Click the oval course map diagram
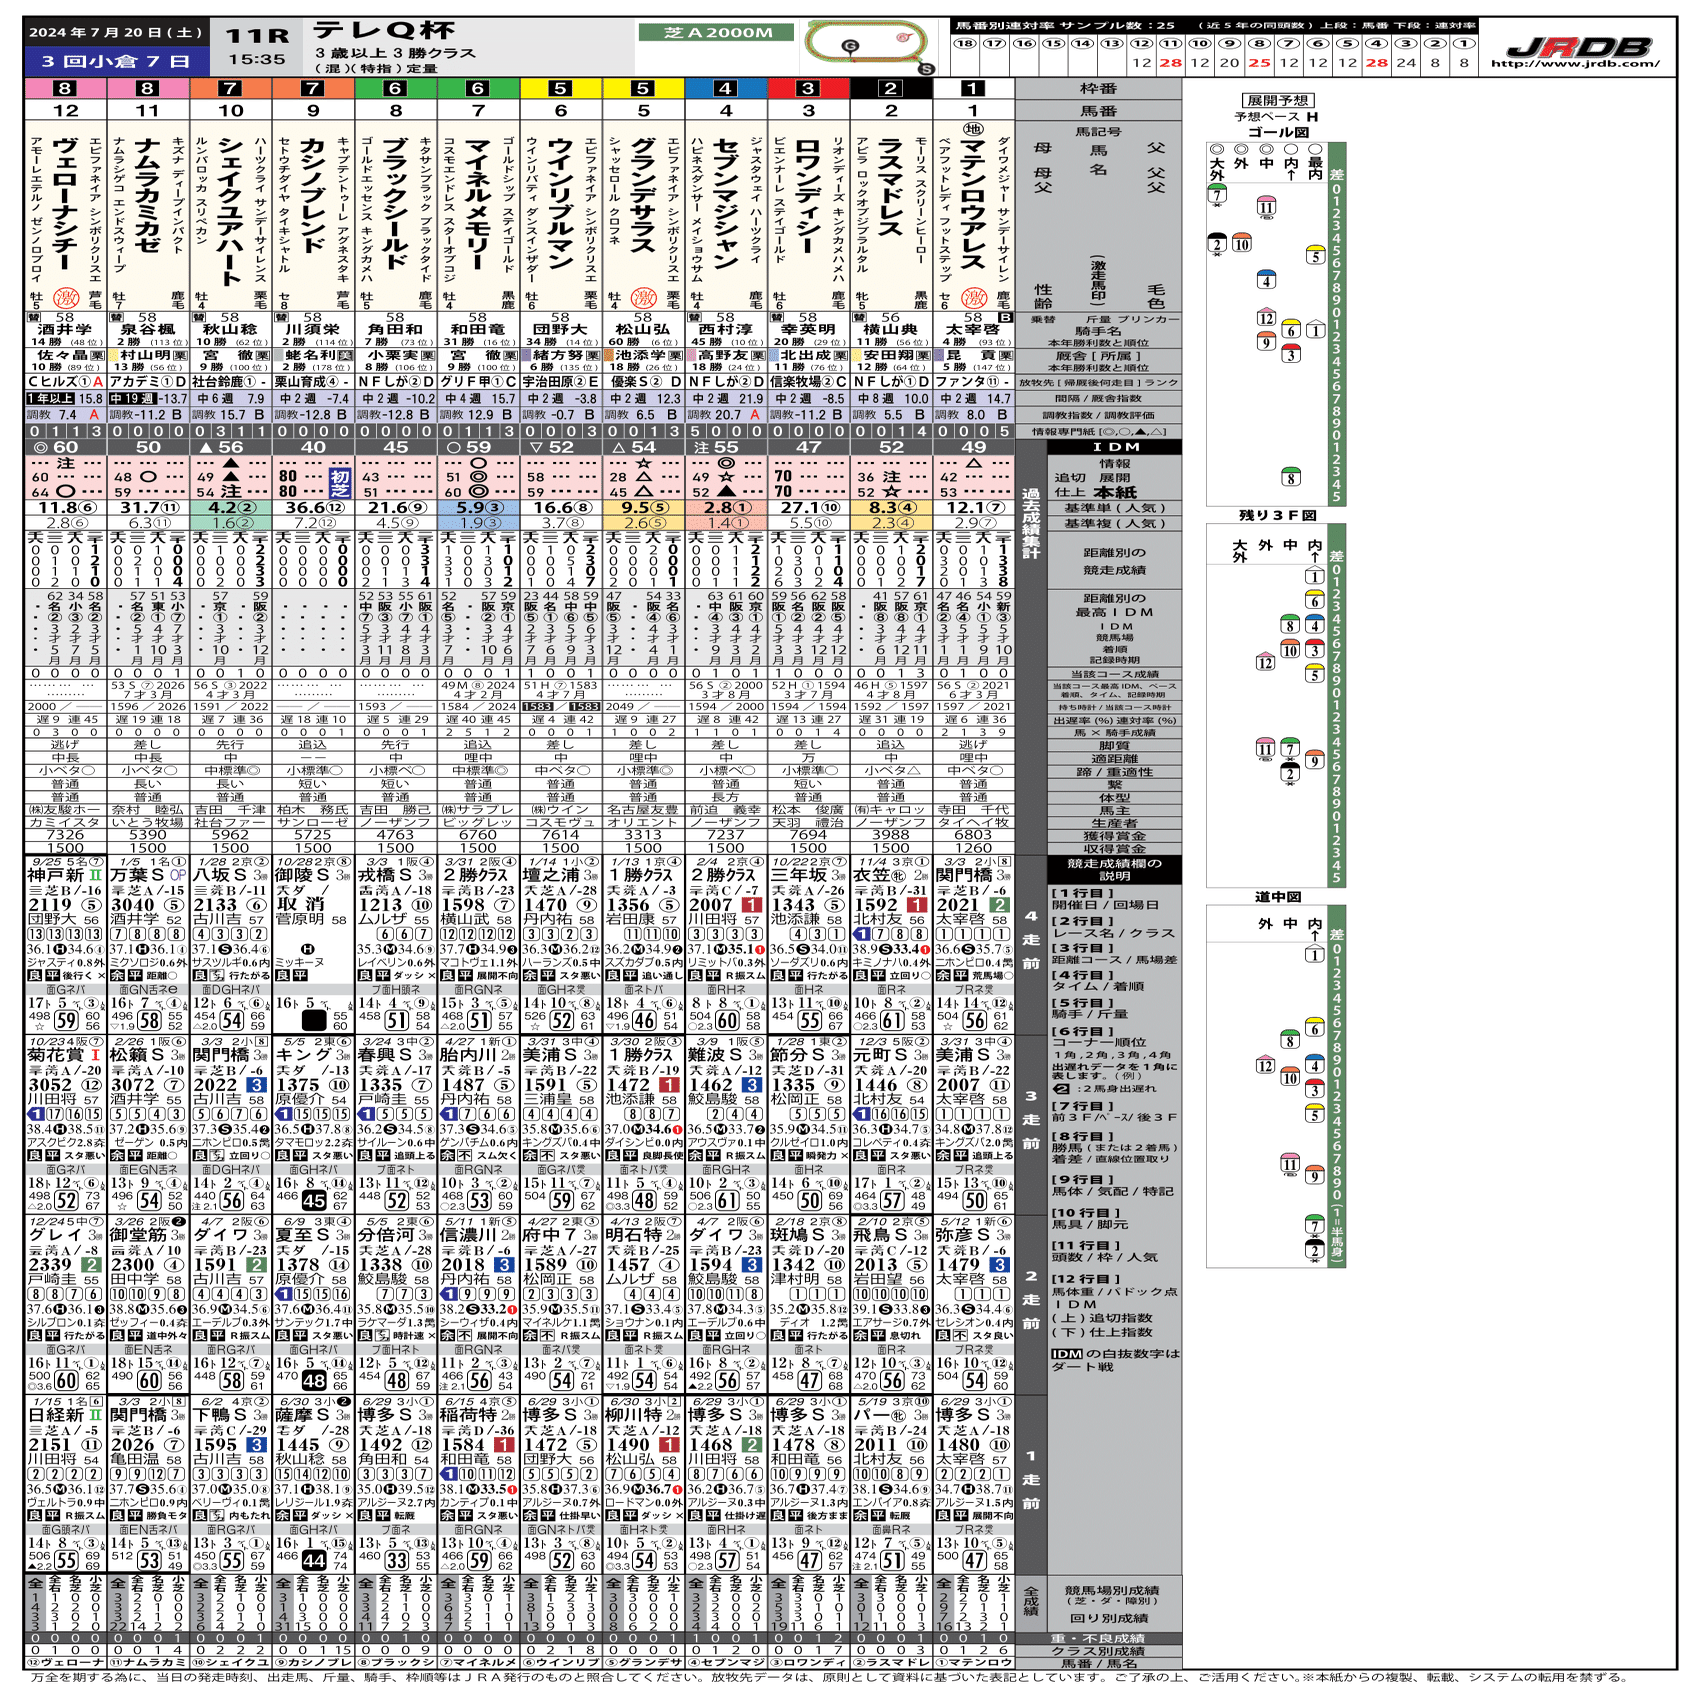This screenshot has height=1701, width=1701. point(867,44)
